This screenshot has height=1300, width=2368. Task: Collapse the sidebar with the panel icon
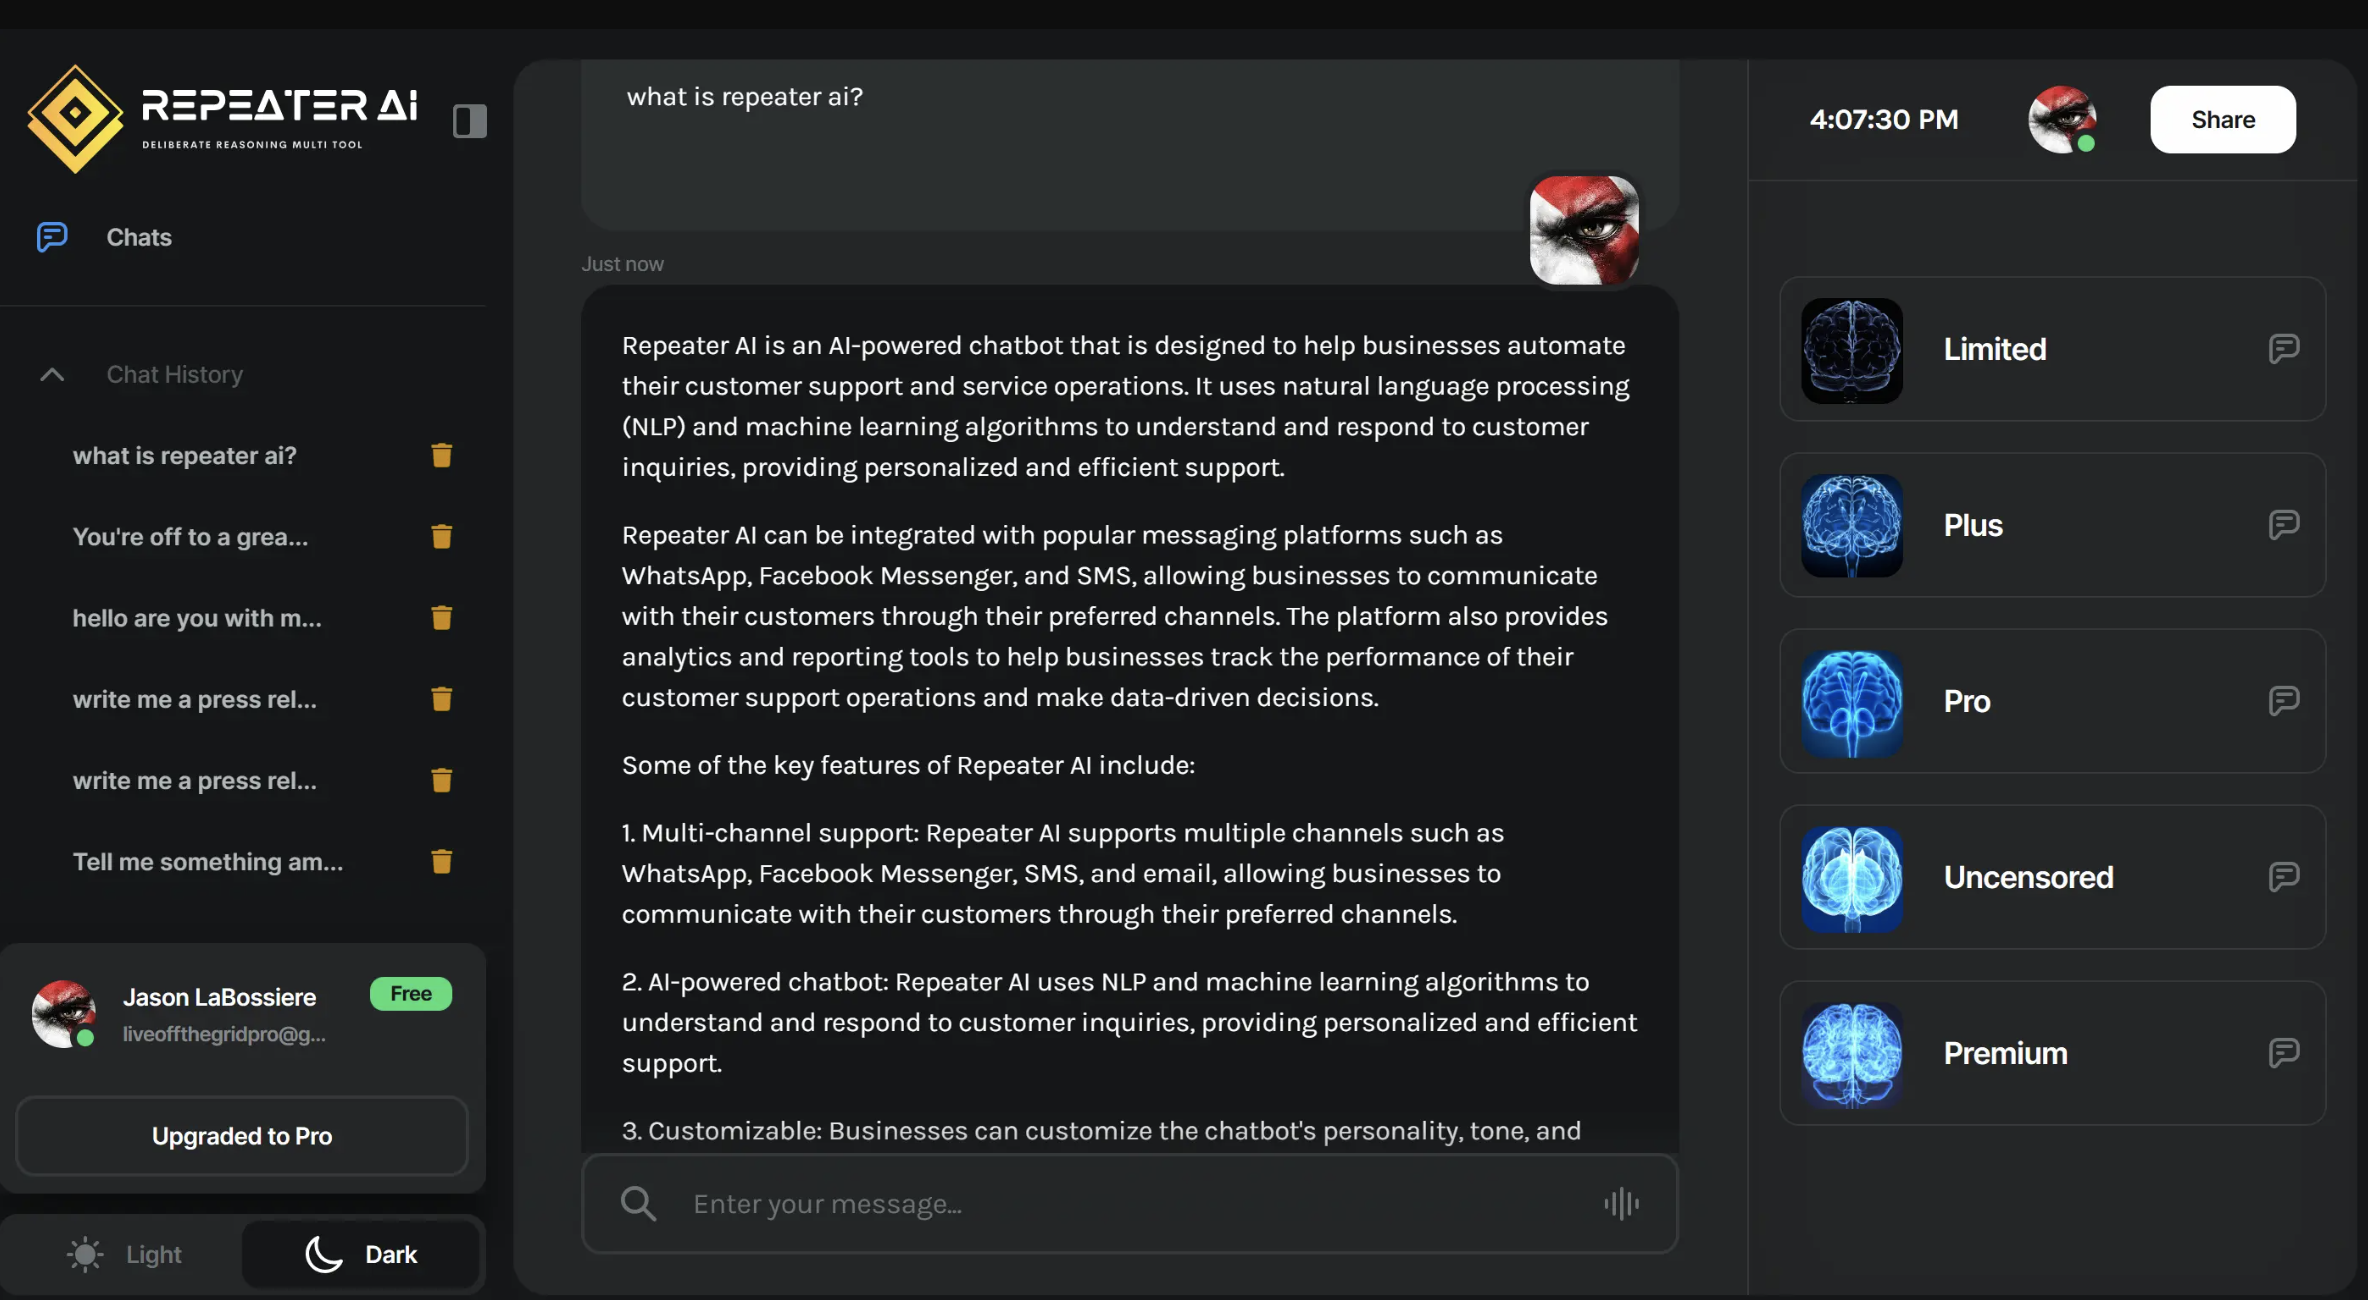[x=469, y=121]
